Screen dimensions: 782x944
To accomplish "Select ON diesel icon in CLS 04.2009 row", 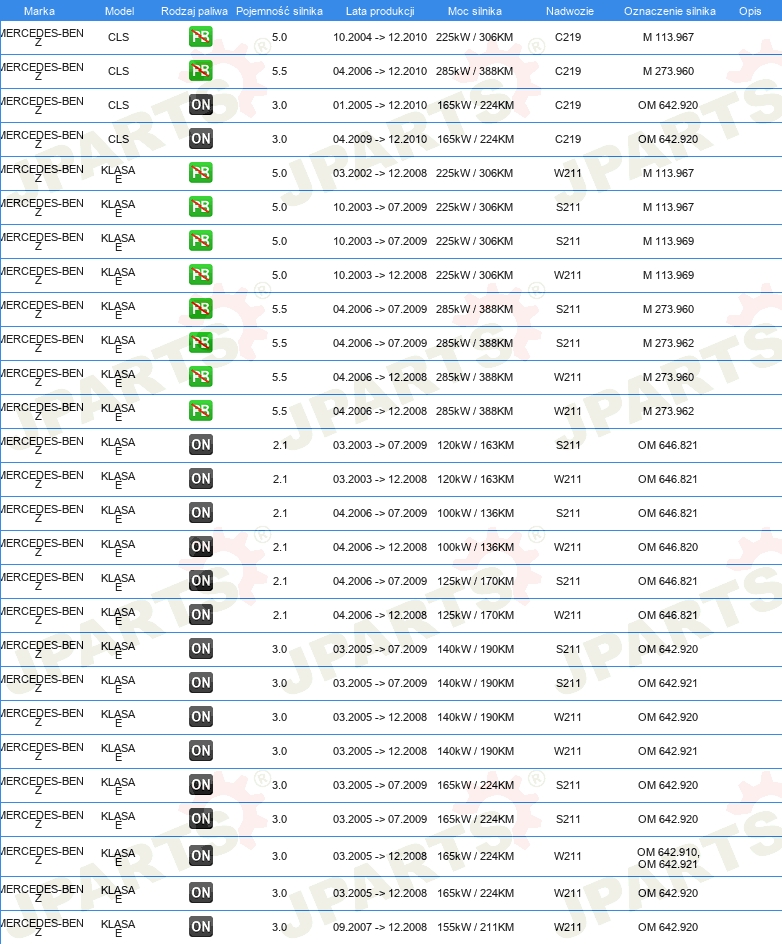I will click(x=200, y=139).
